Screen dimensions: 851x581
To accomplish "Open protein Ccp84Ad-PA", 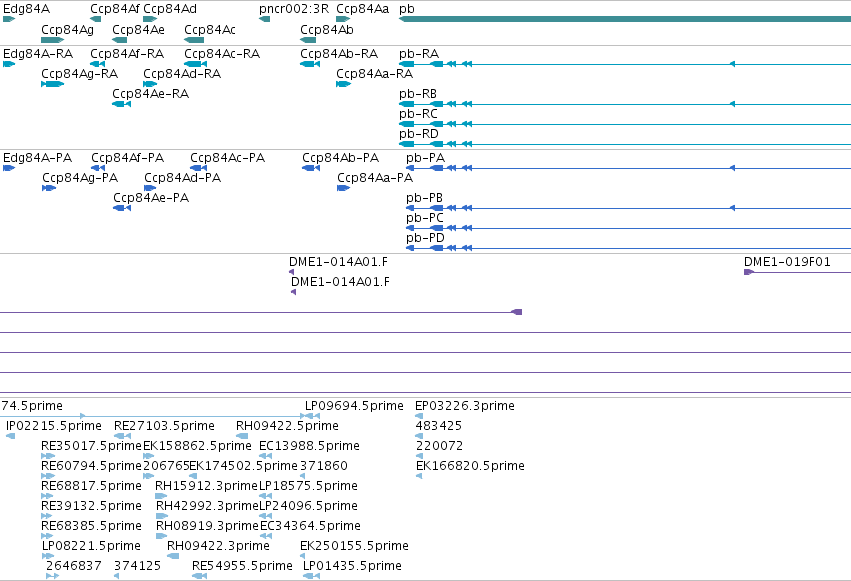I will click(x=182, y=178).
